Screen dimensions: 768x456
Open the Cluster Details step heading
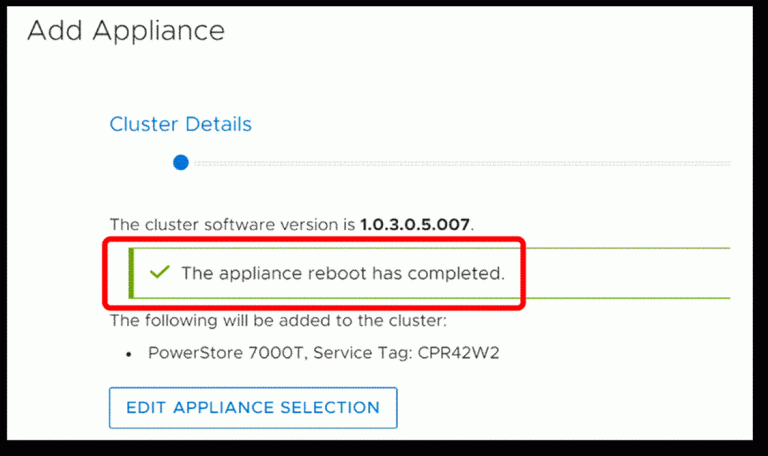[180, 124]
